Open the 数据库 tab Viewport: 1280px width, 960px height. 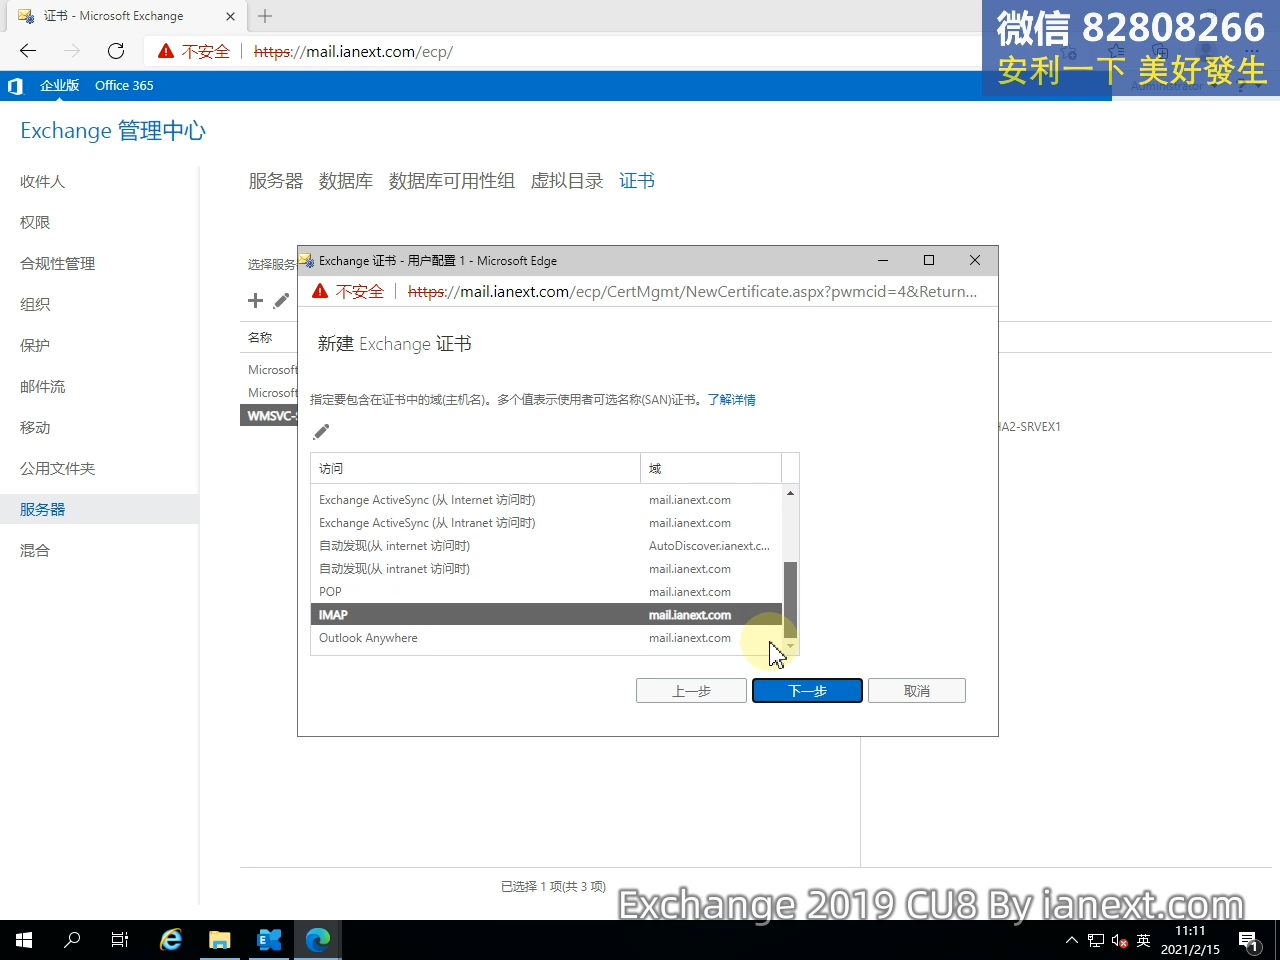point(346,181)
